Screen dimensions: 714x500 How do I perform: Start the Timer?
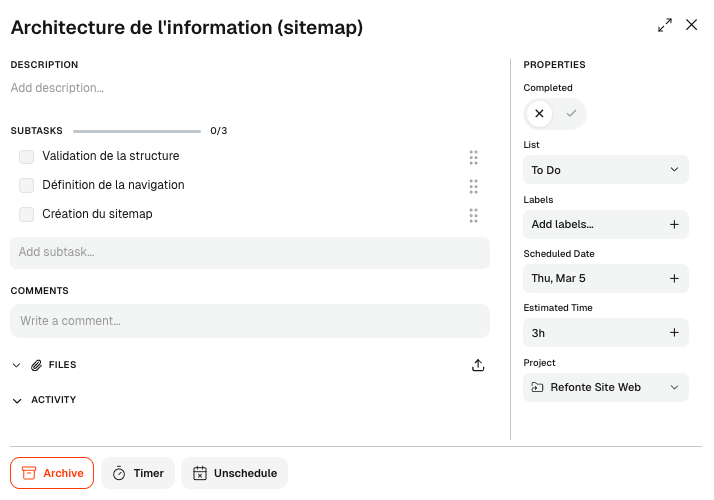pyautogui.click(x=138, y=473)
